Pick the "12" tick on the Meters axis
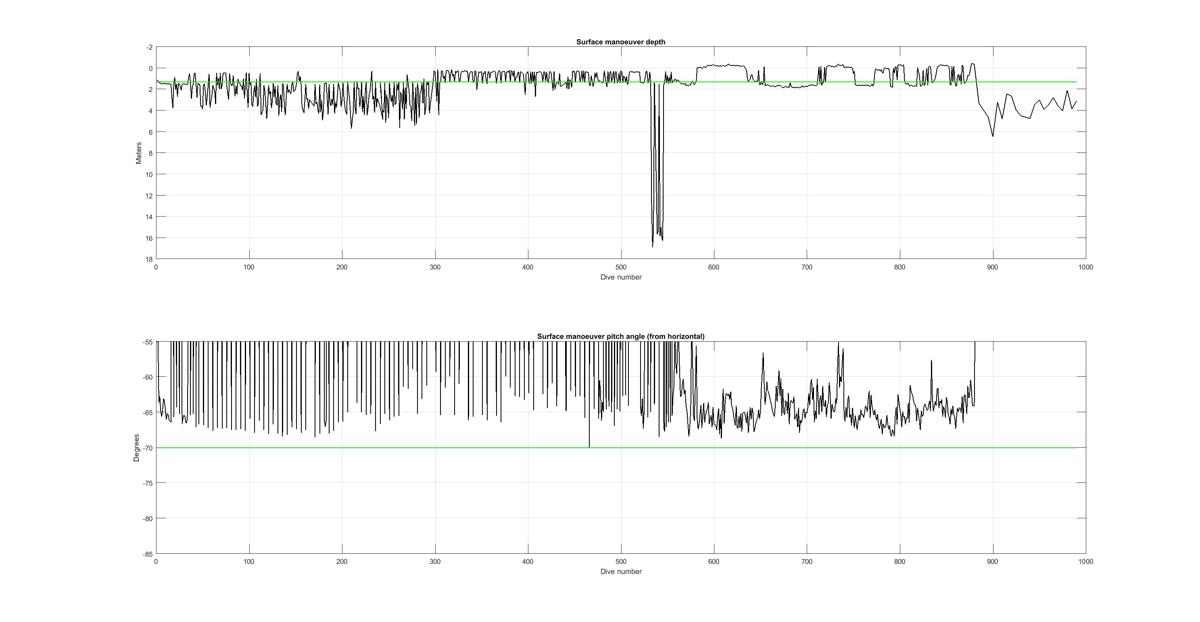The height and width of the screenshot is (622, 1200). pyautogui.click(x=149, y=195)
